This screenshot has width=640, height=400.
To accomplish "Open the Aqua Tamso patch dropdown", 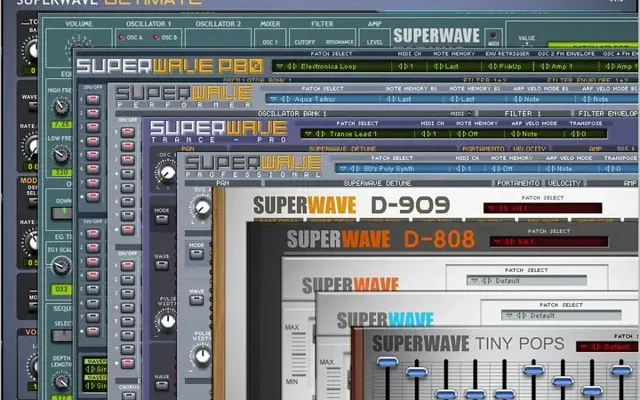I will click(314, 99).
